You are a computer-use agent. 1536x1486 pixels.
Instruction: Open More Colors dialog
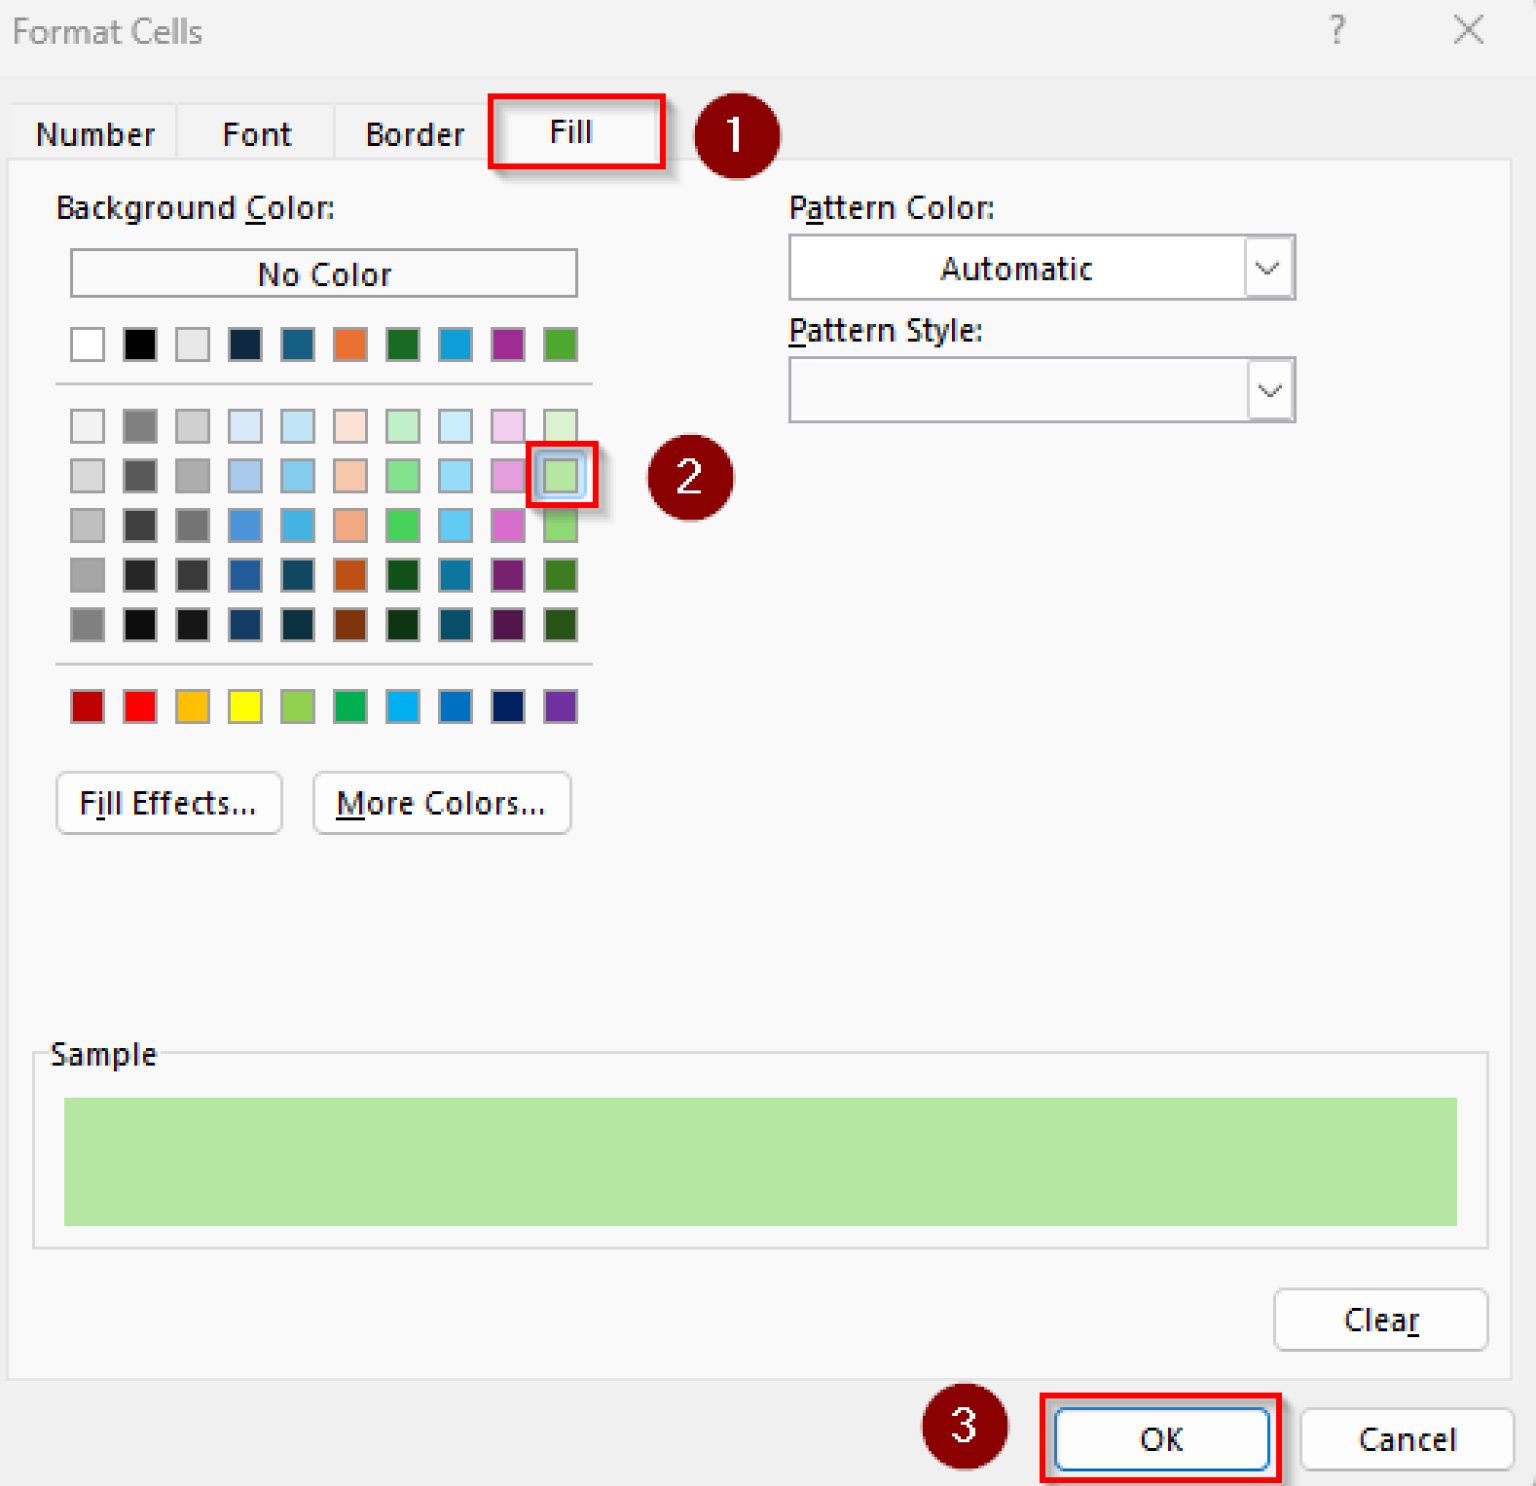(441, 802)
